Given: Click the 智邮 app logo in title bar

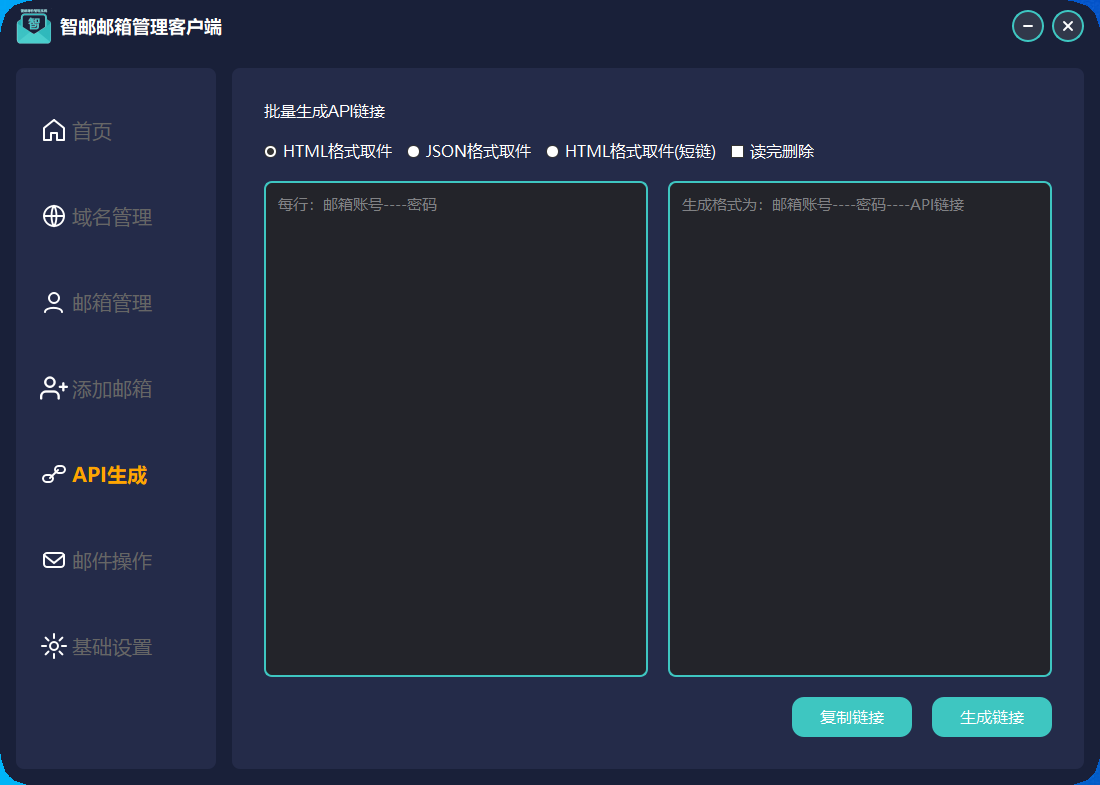Looking at the screenshot, I should coord(34,26).
